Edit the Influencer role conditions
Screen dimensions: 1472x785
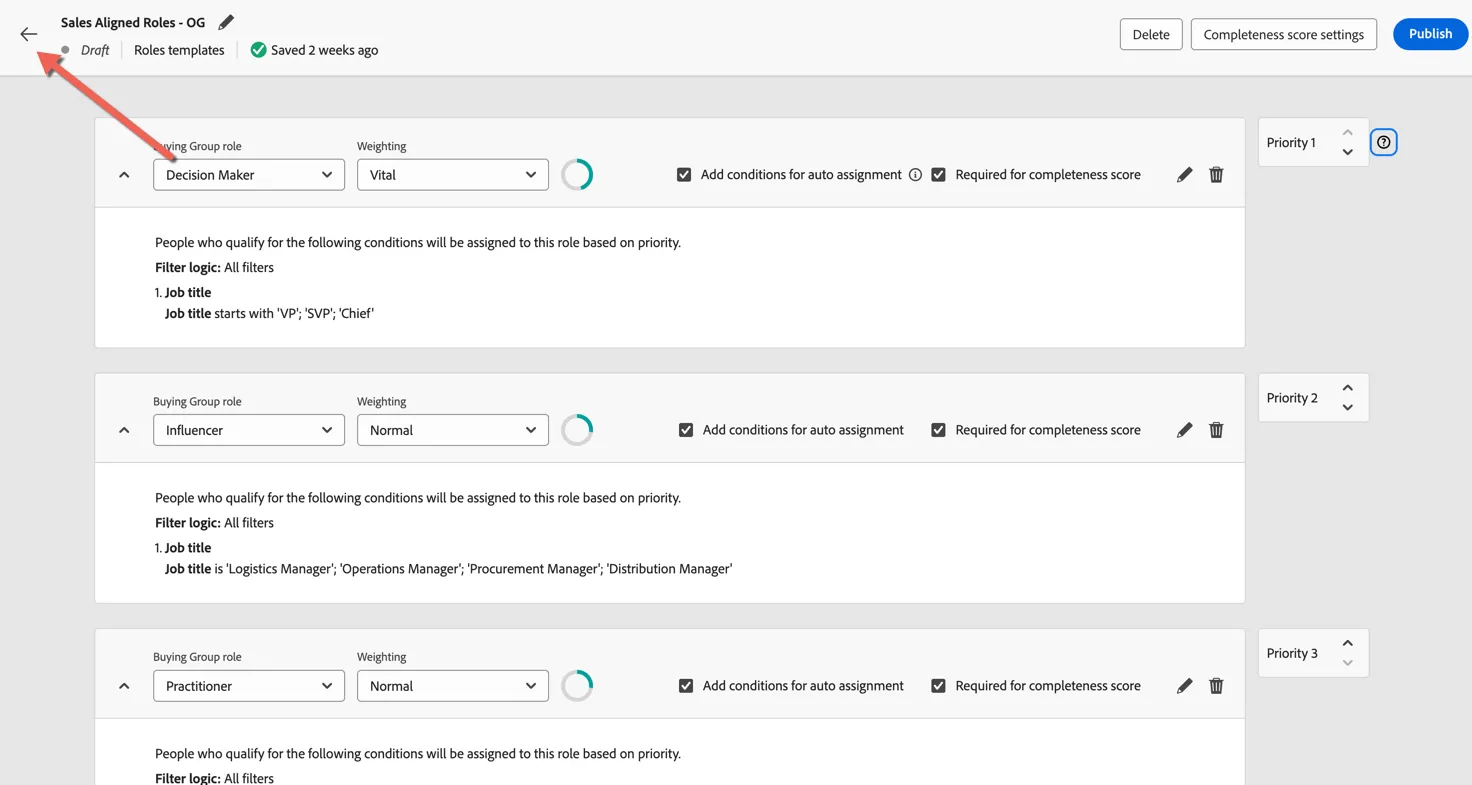tap(1184, 430)
